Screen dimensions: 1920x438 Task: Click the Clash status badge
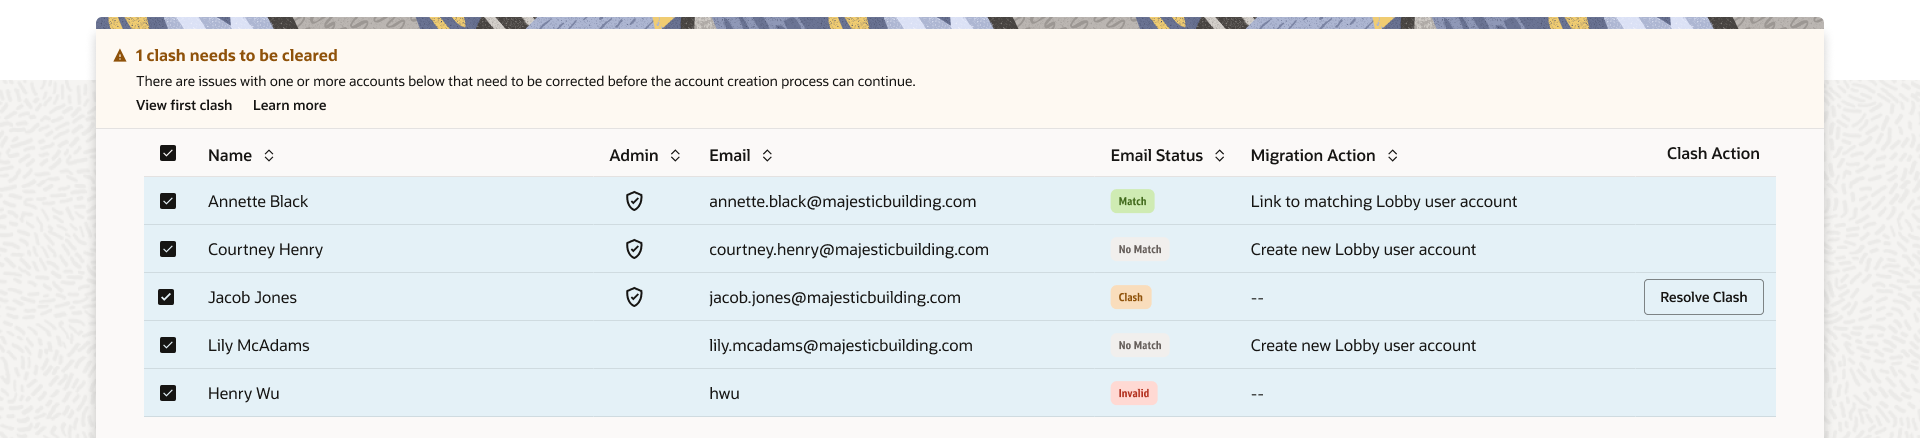(1131, 297)
